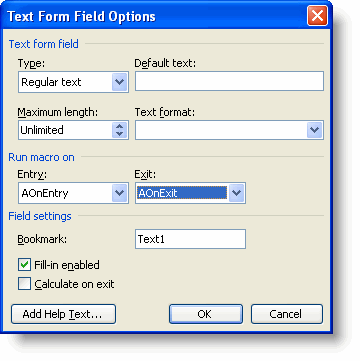Select the AOnEntry text in Entry box
Screen dimensions: 360x361
45,193
